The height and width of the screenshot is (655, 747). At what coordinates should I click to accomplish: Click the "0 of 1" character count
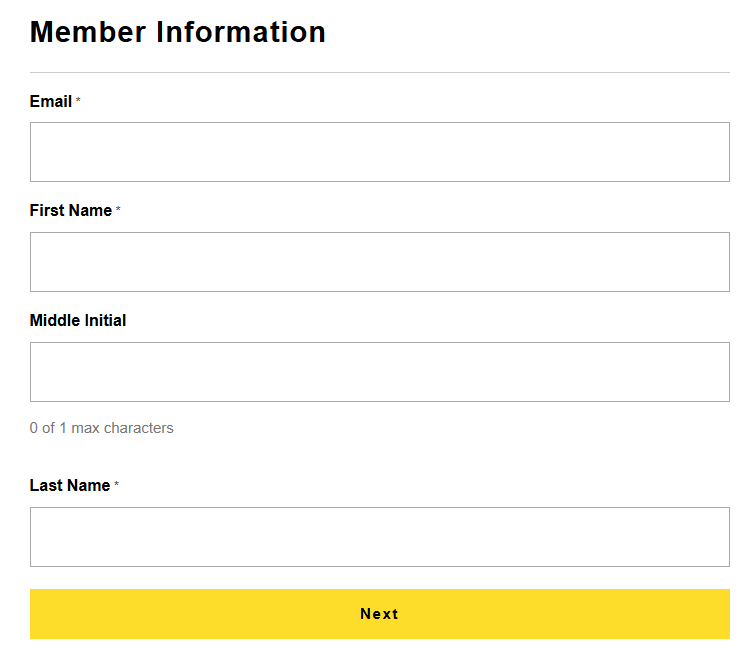click(x=48, y=428)
